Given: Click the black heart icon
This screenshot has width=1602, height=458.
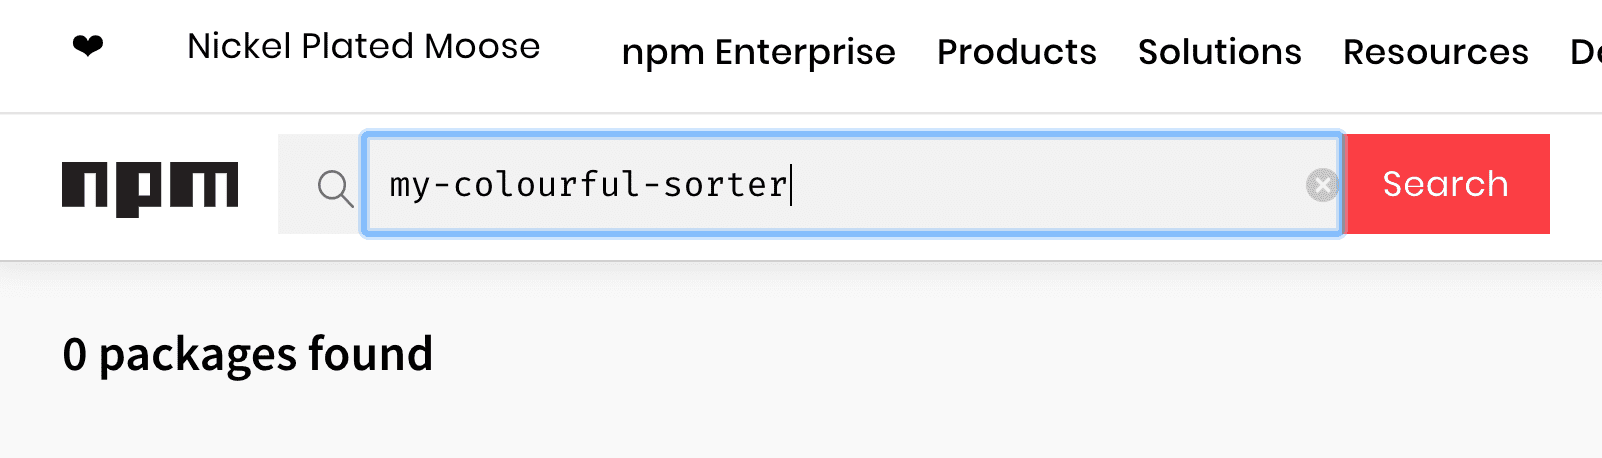Looking at the screenshot, I should point(88,46).
